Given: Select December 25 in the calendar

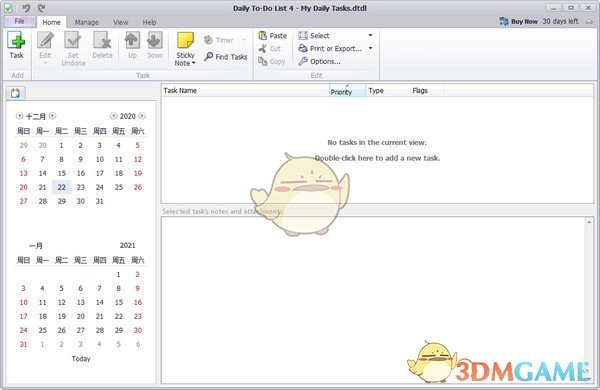Looking at the screenshot, I should (119, 187).
